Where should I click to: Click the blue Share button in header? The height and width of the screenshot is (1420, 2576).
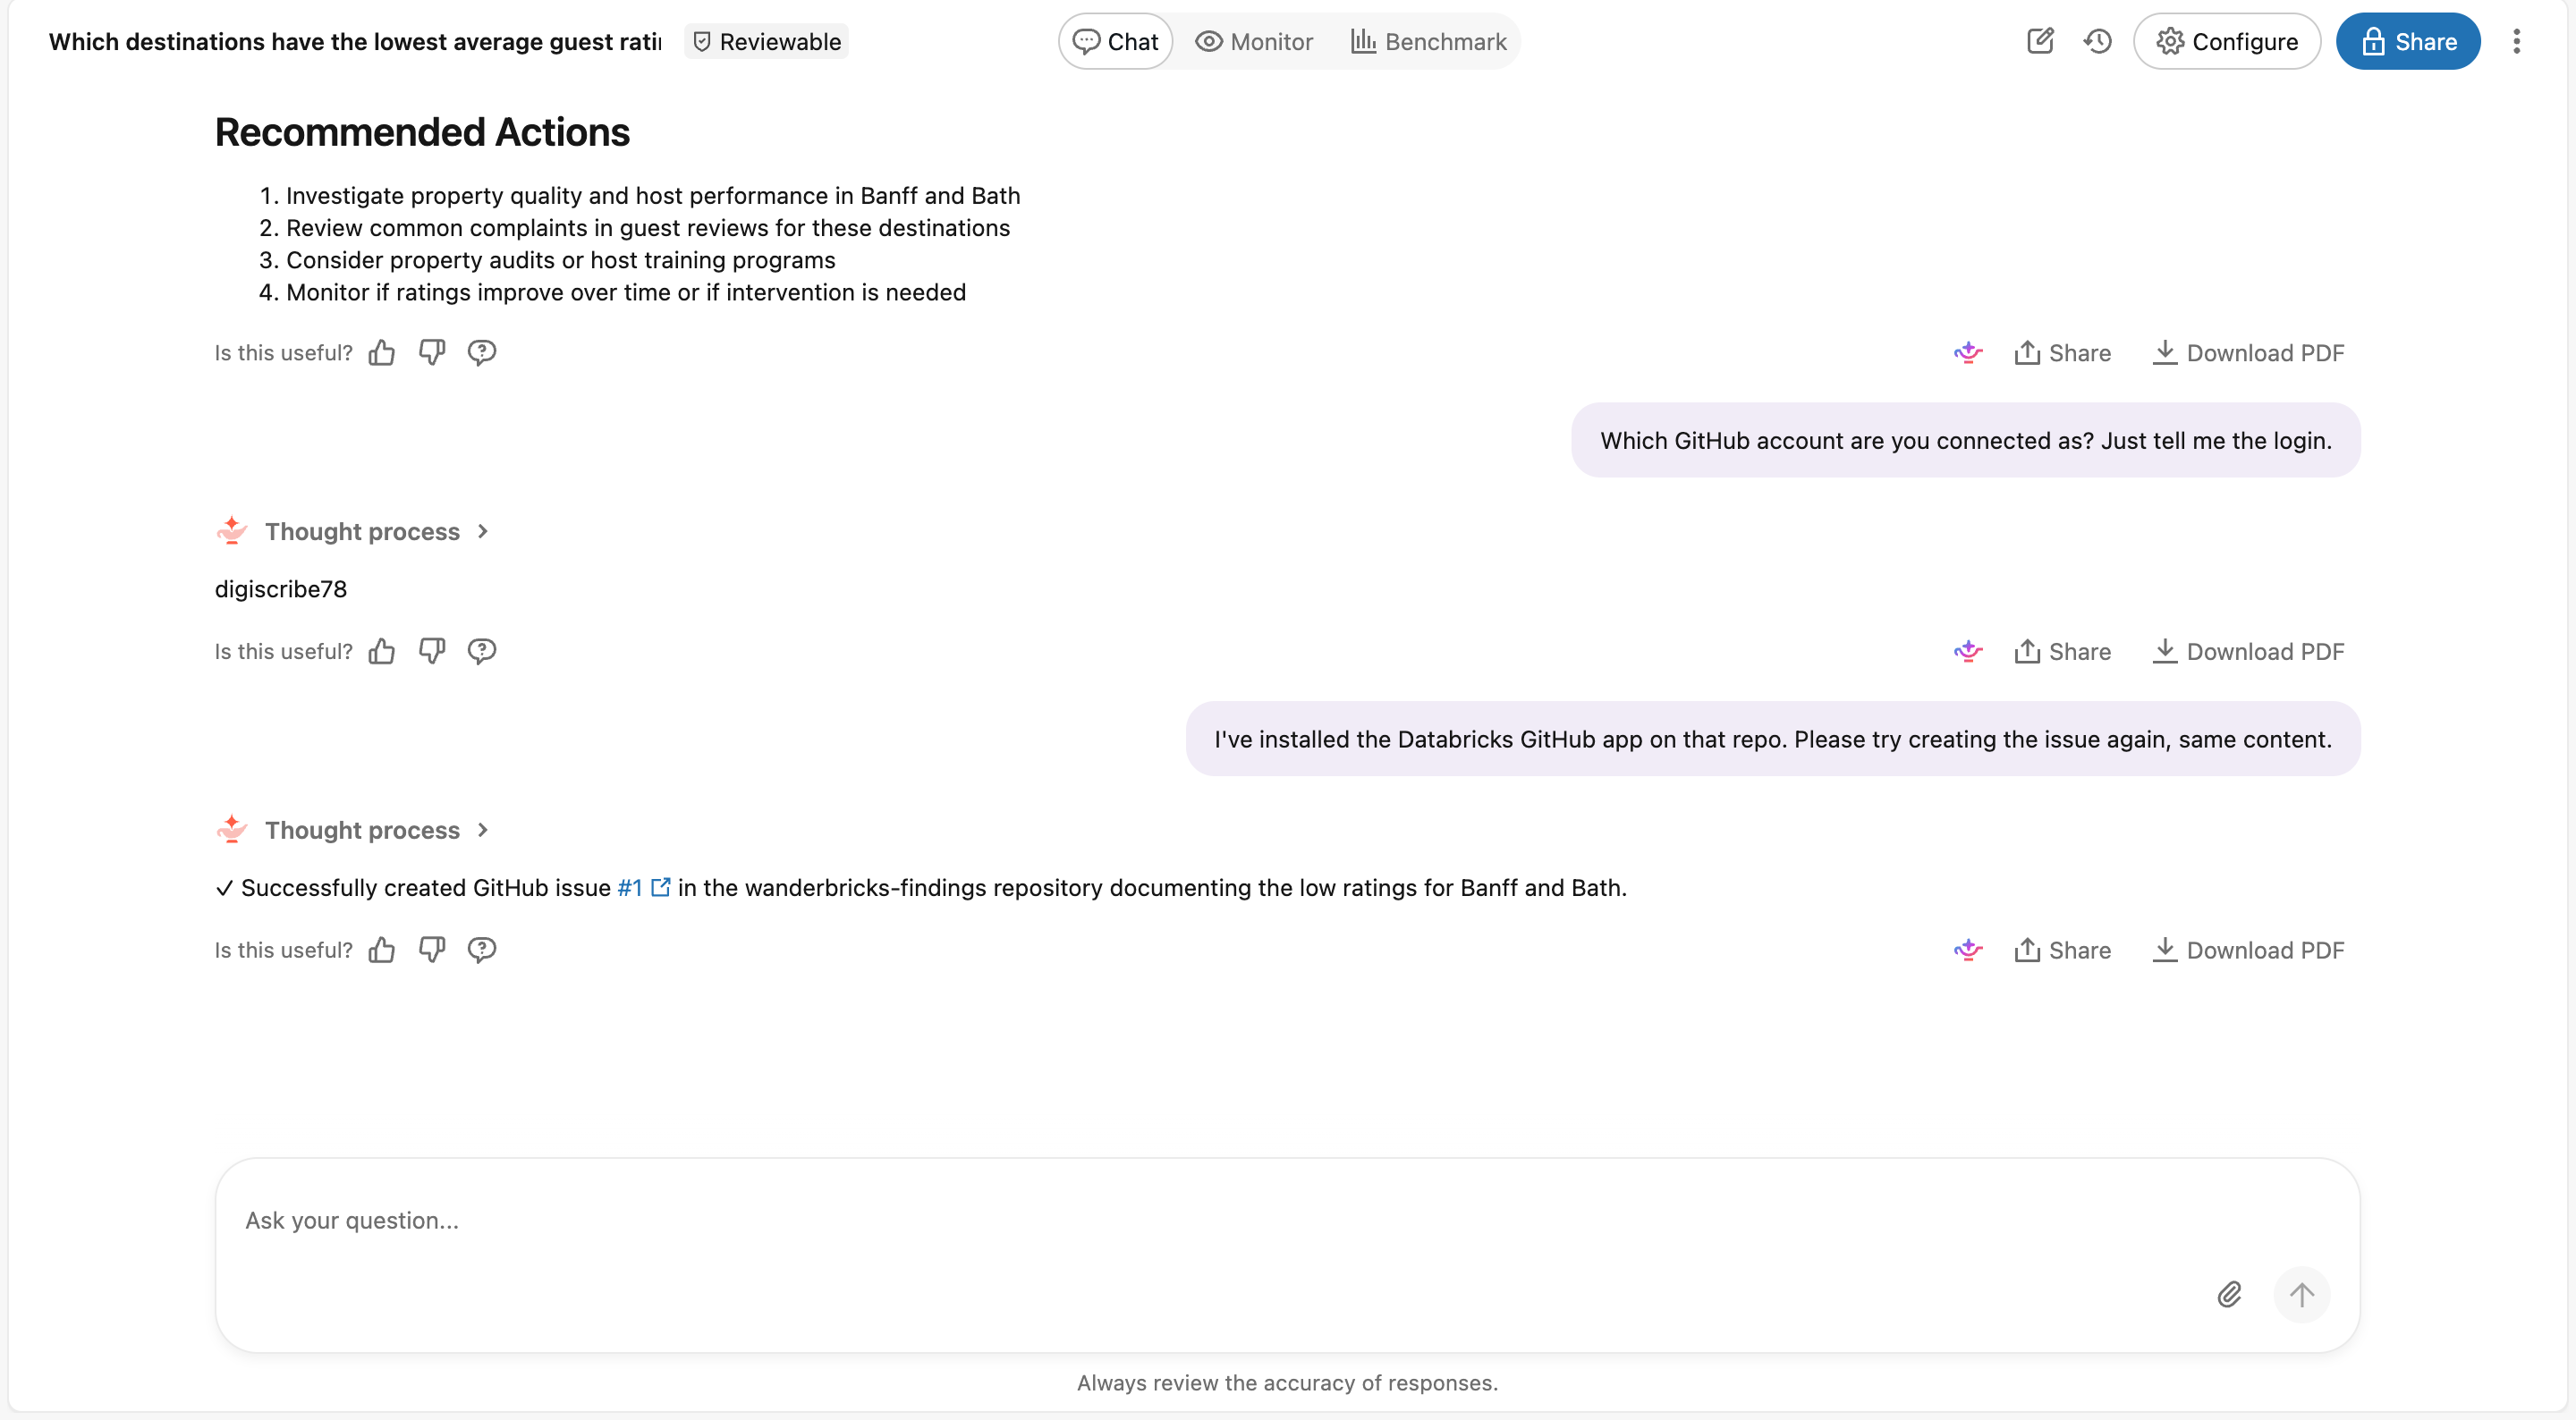[x=2408, y=41]
